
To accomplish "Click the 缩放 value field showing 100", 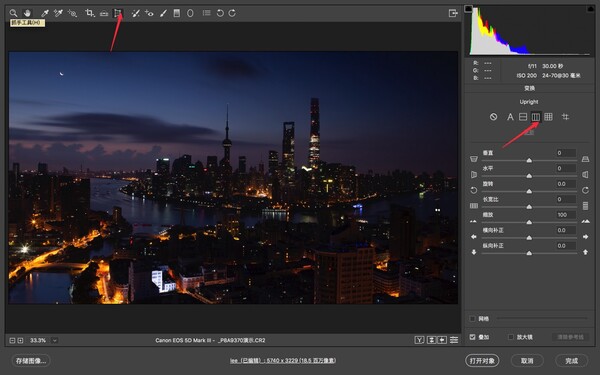I will 566,215.
